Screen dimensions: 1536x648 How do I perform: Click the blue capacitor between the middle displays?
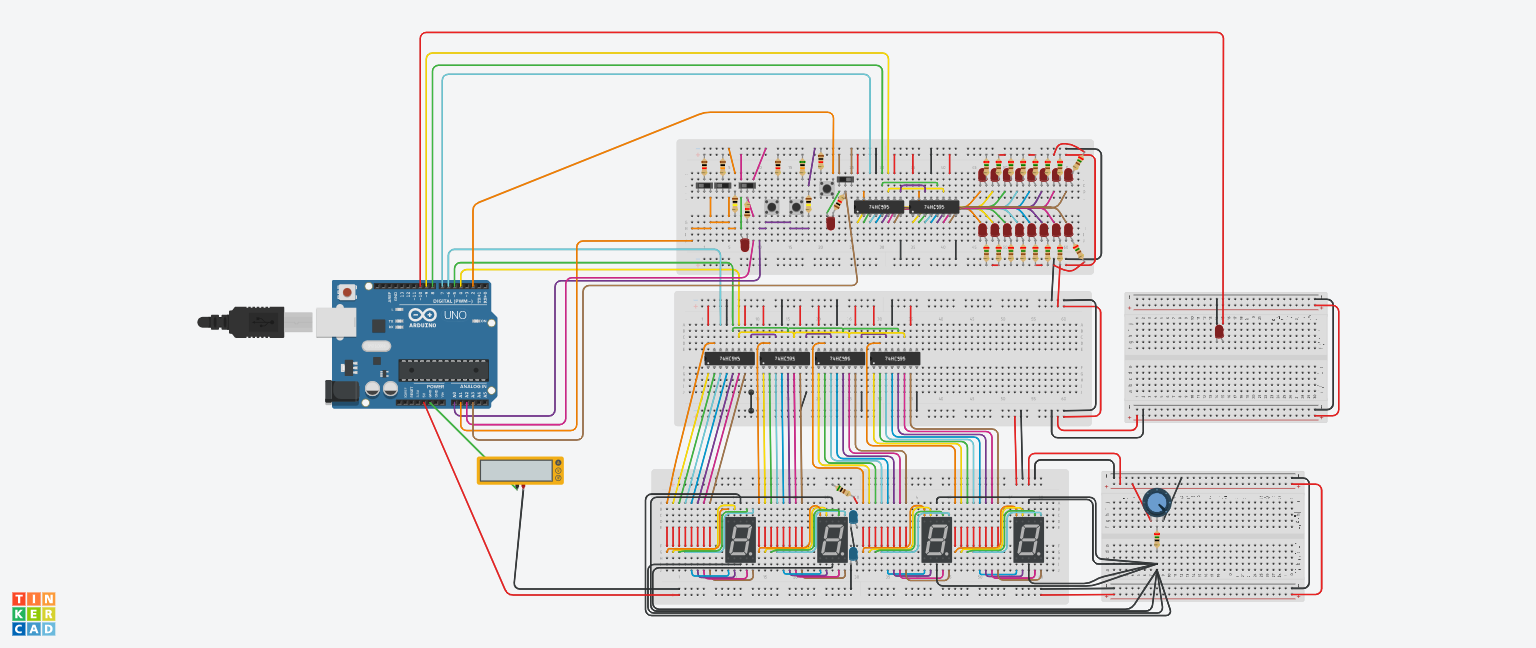click(x=853, y=516)
